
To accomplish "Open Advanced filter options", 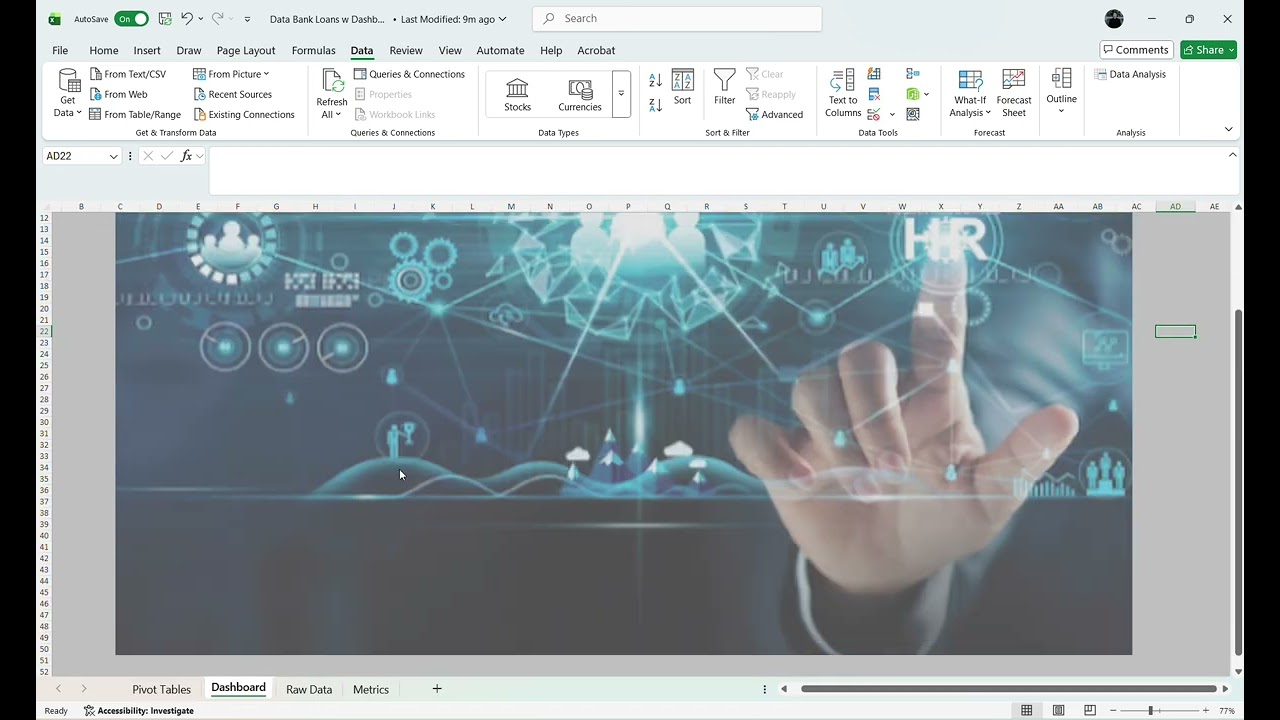I will pyautogui.click(x=775, y=114).
